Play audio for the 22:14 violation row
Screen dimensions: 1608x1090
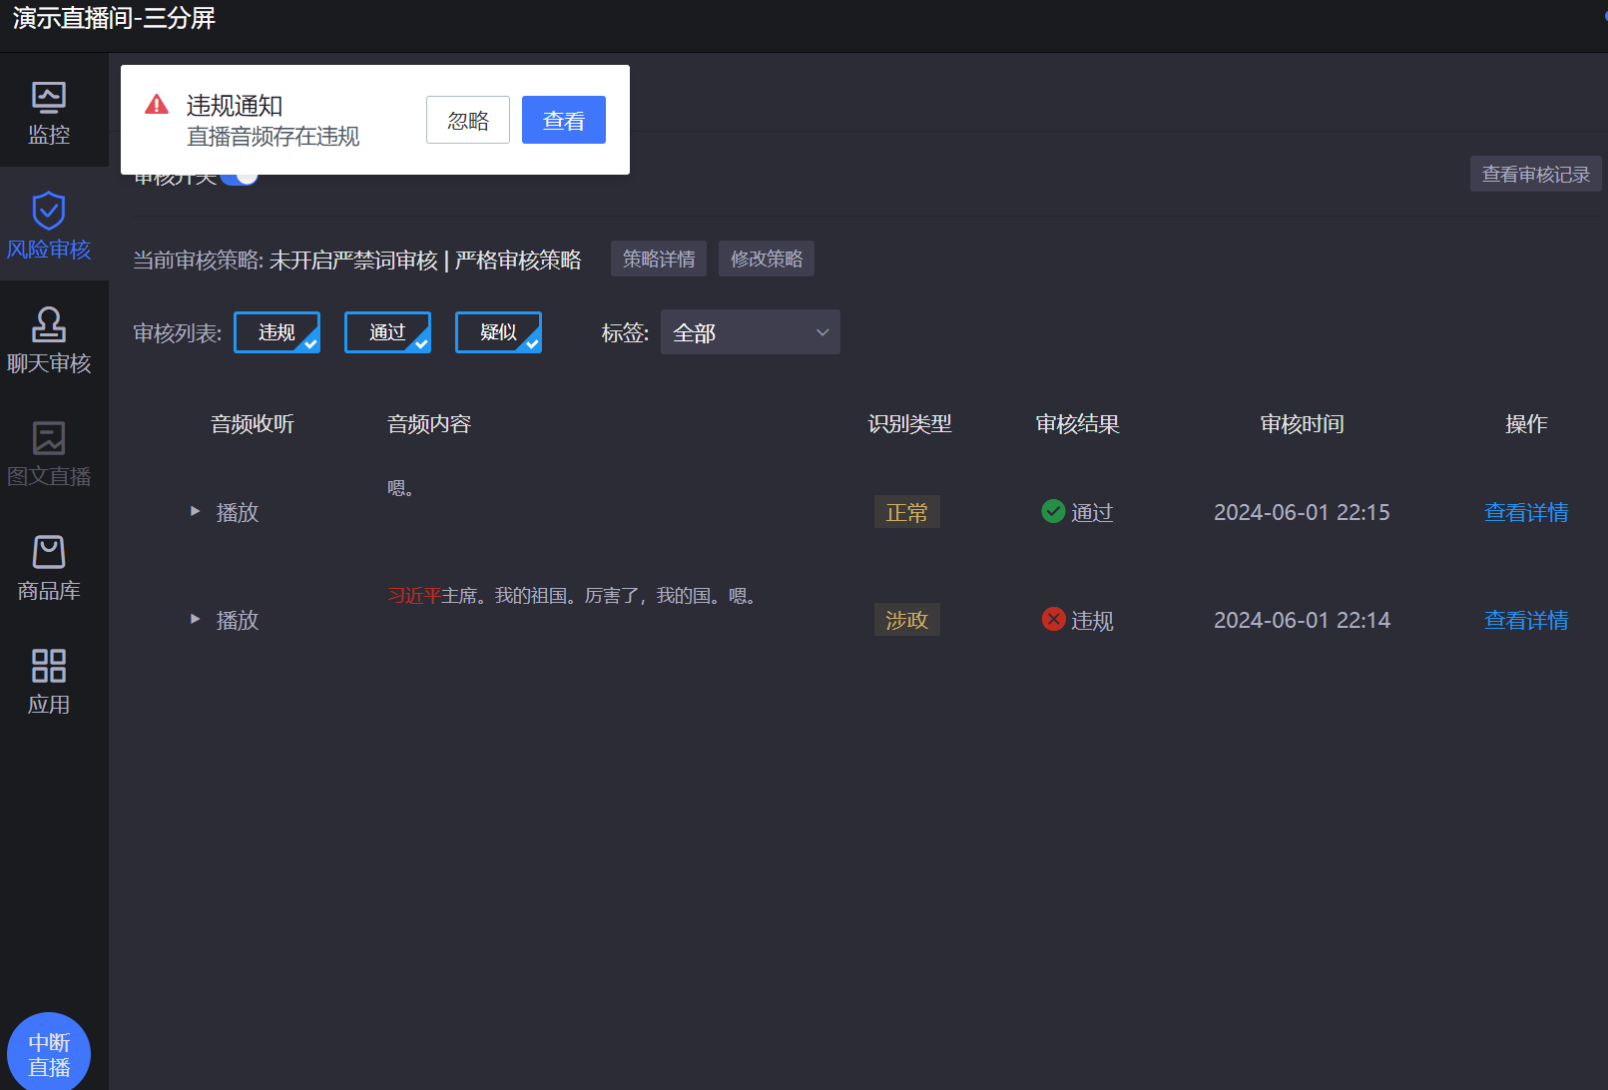pos(225,620)
